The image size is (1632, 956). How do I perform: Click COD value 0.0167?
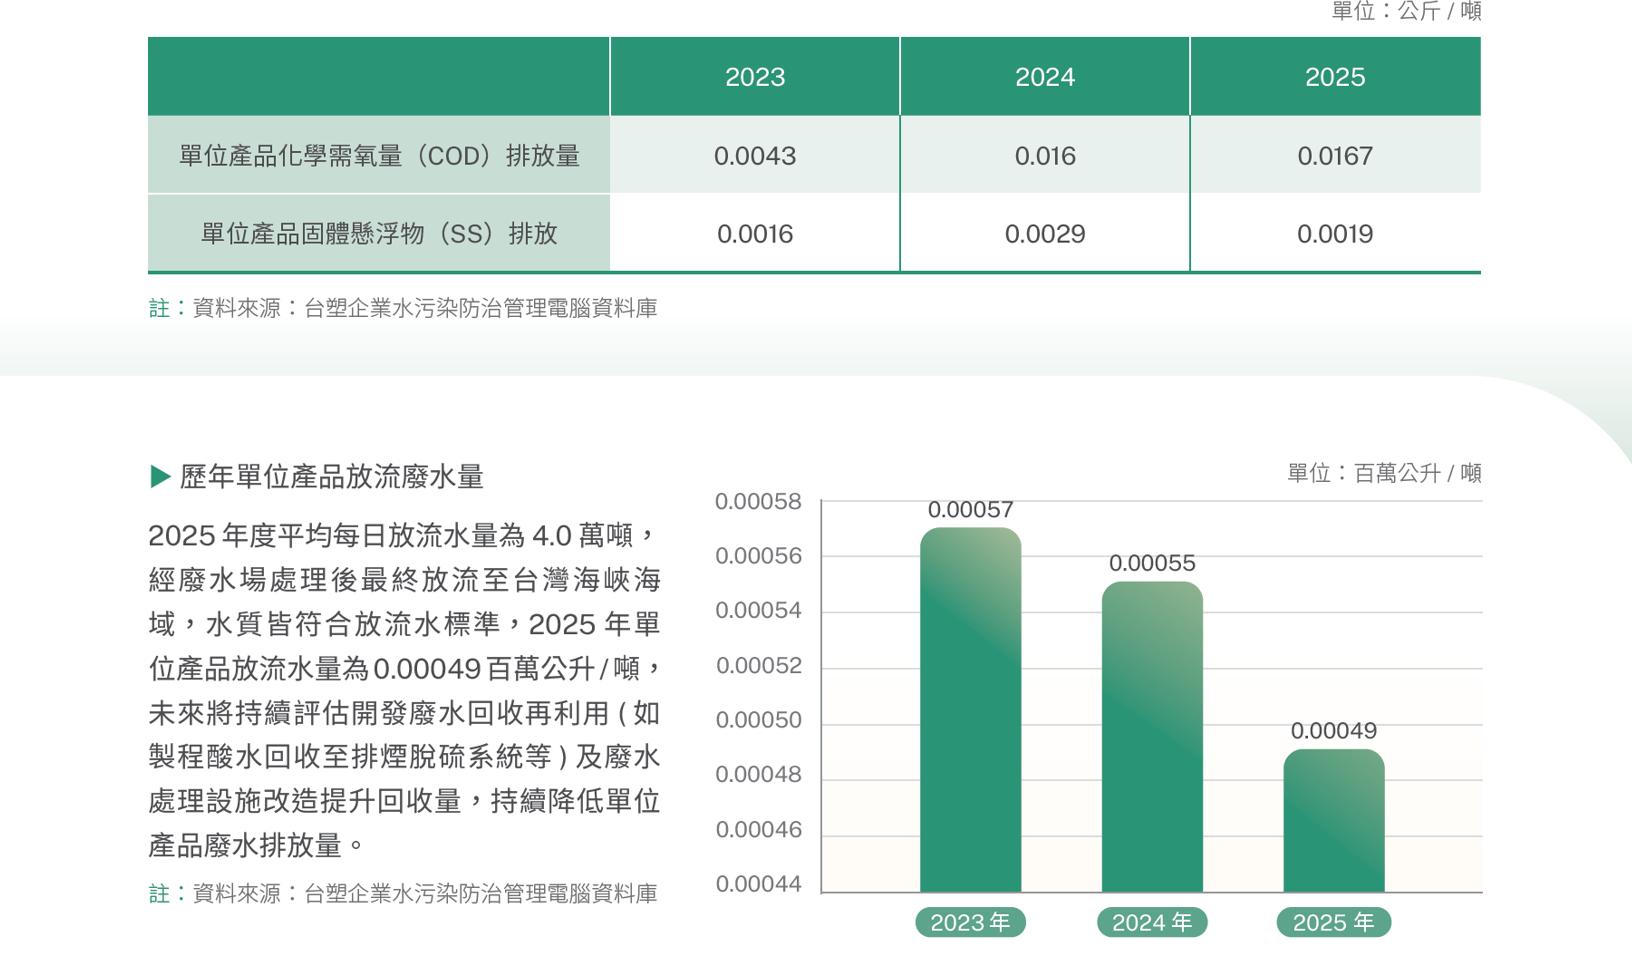click(1335, 156)
